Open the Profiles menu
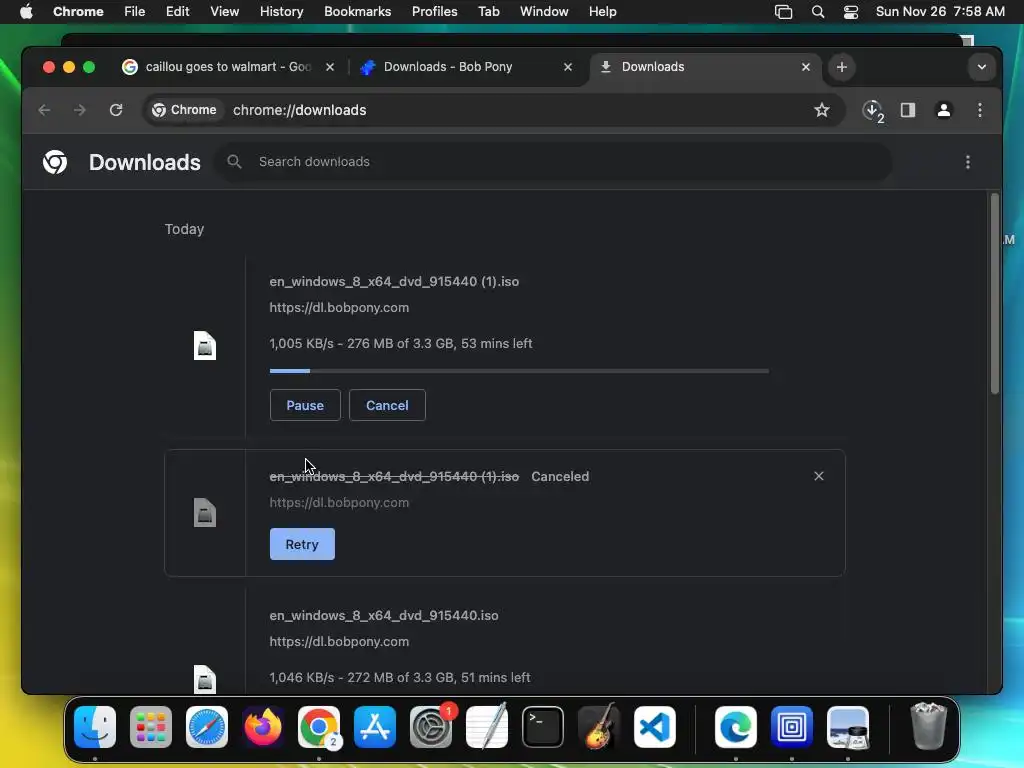Viewport: 1024px width, 768px height. (434, 11)
